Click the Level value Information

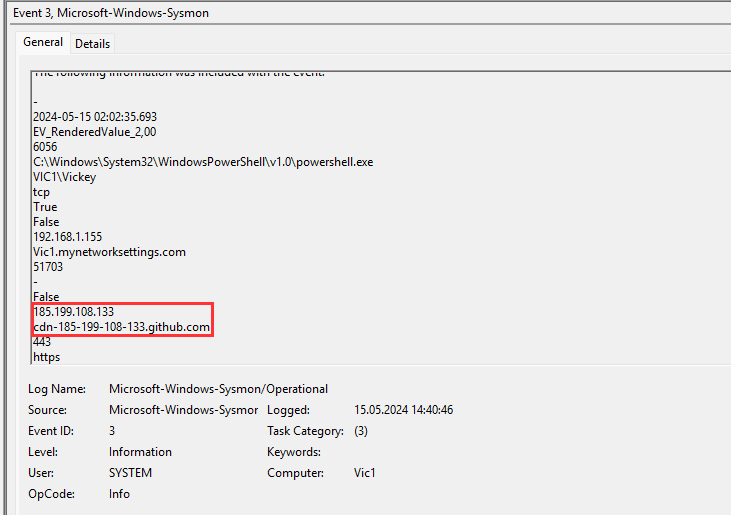pos(140,452)
